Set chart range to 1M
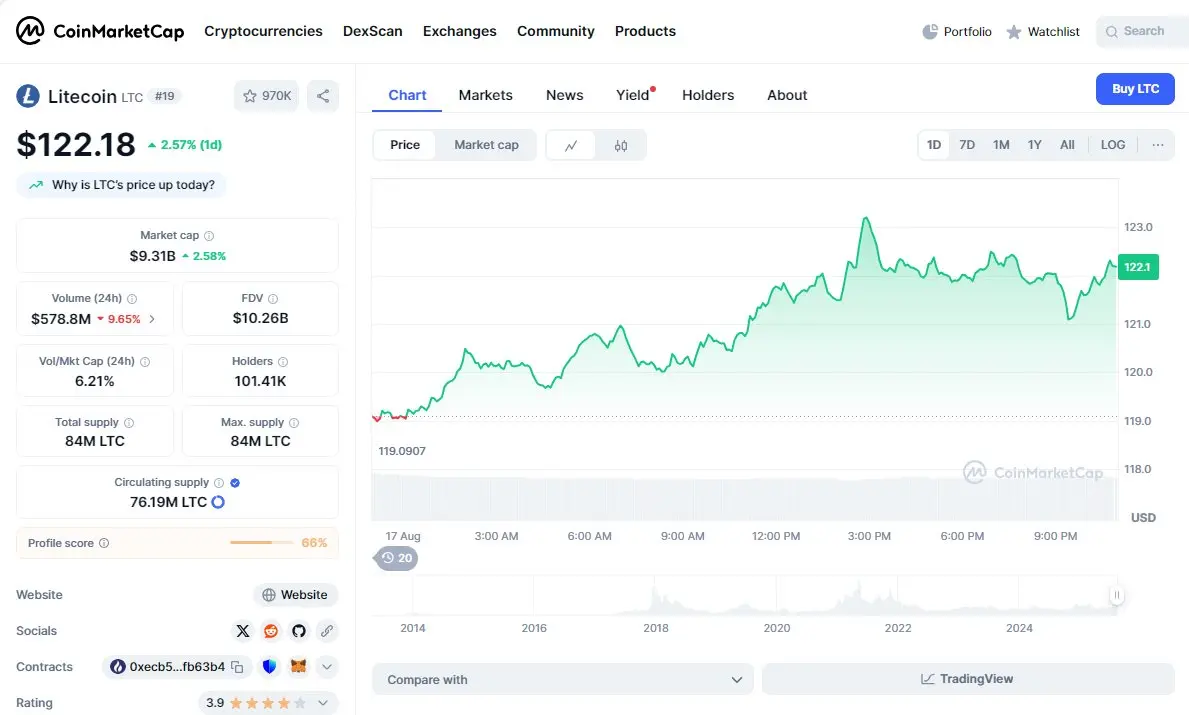Screen dimensions: 1189x715 (x=1001, y=145)
